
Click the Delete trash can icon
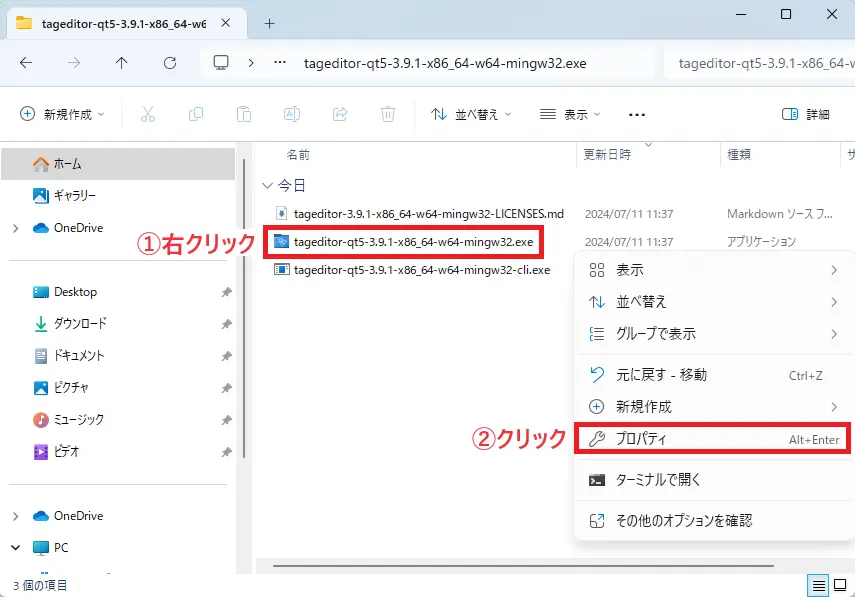pyautogui.click(x=388, y=114)
